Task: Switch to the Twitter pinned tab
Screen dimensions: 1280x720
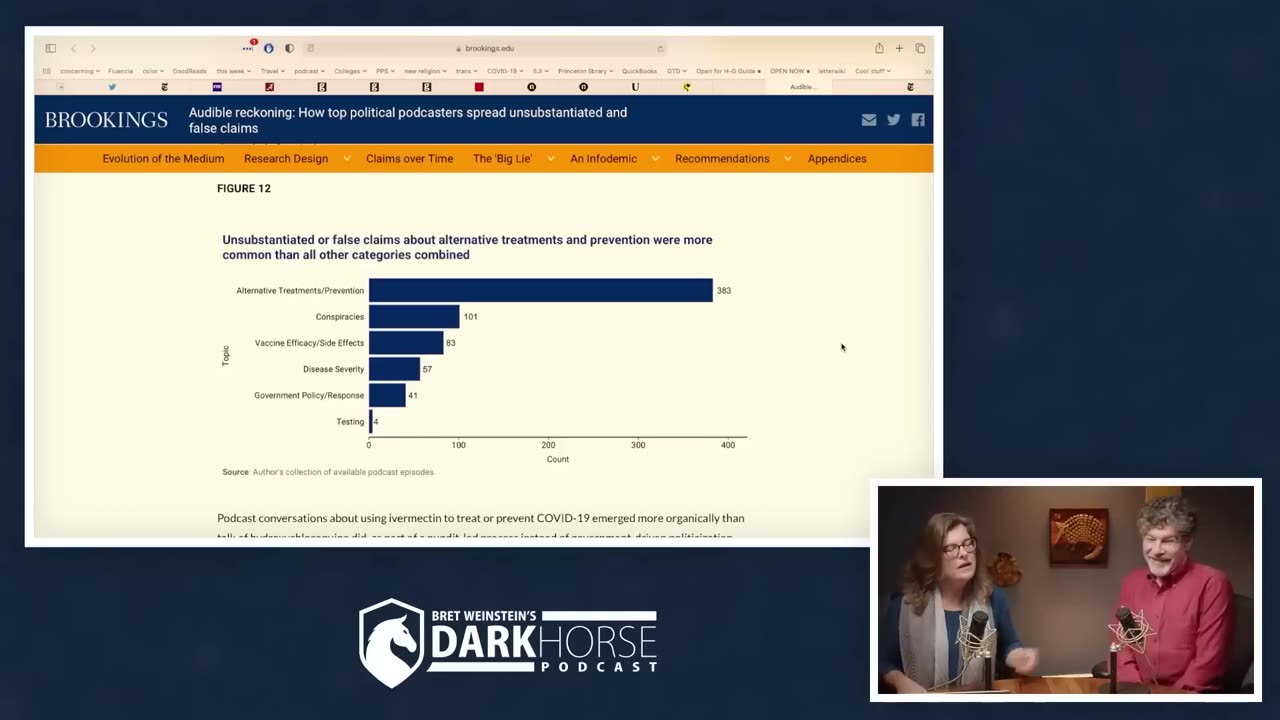Action: 112,87
